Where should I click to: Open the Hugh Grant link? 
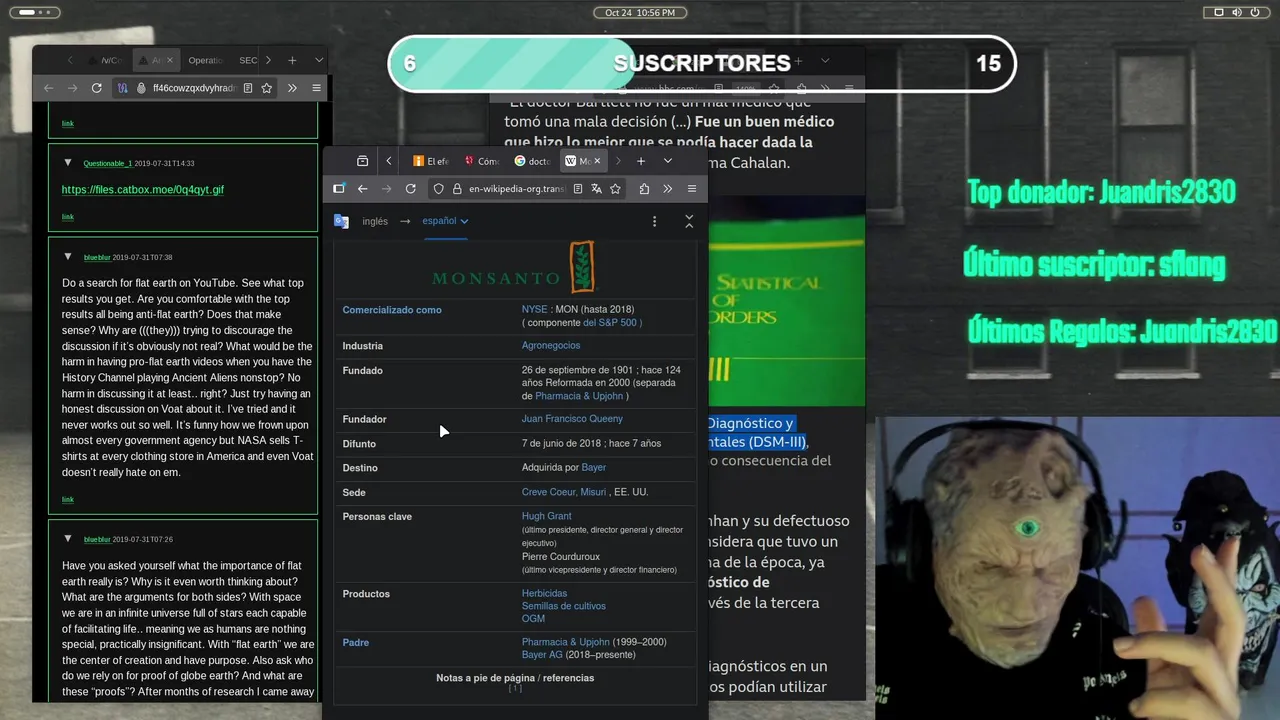[546, 516]
